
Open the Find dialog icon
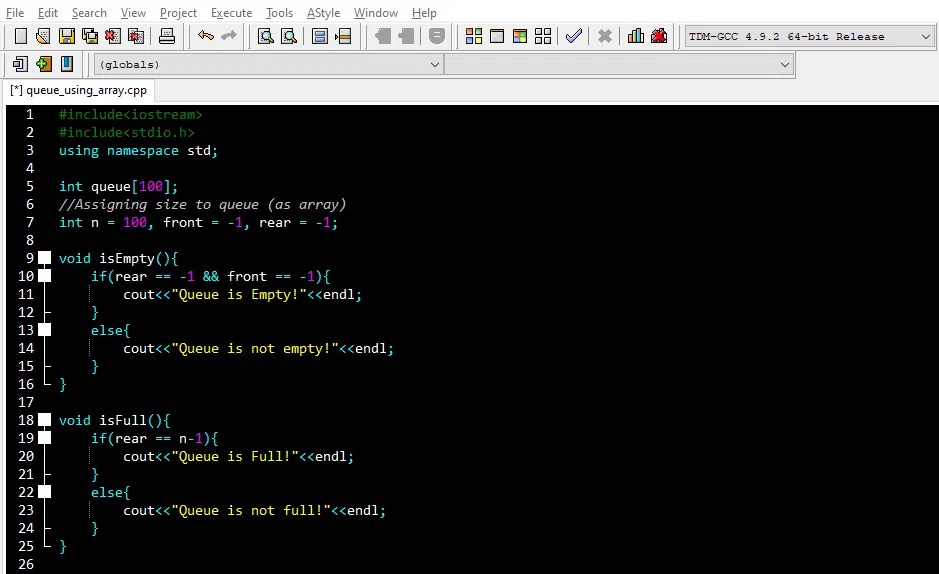pos(265,37)
